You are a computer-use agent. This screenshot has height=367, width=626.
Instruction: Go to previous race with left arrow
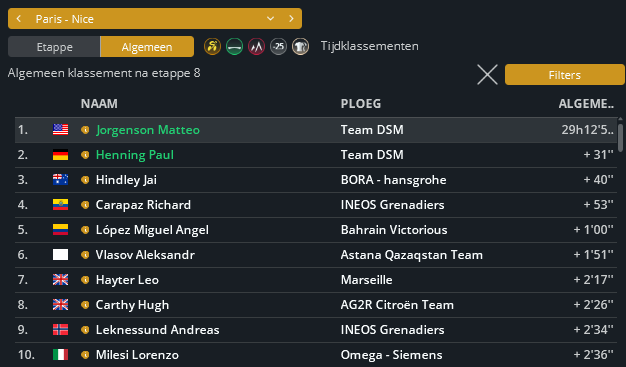[19, 19]
